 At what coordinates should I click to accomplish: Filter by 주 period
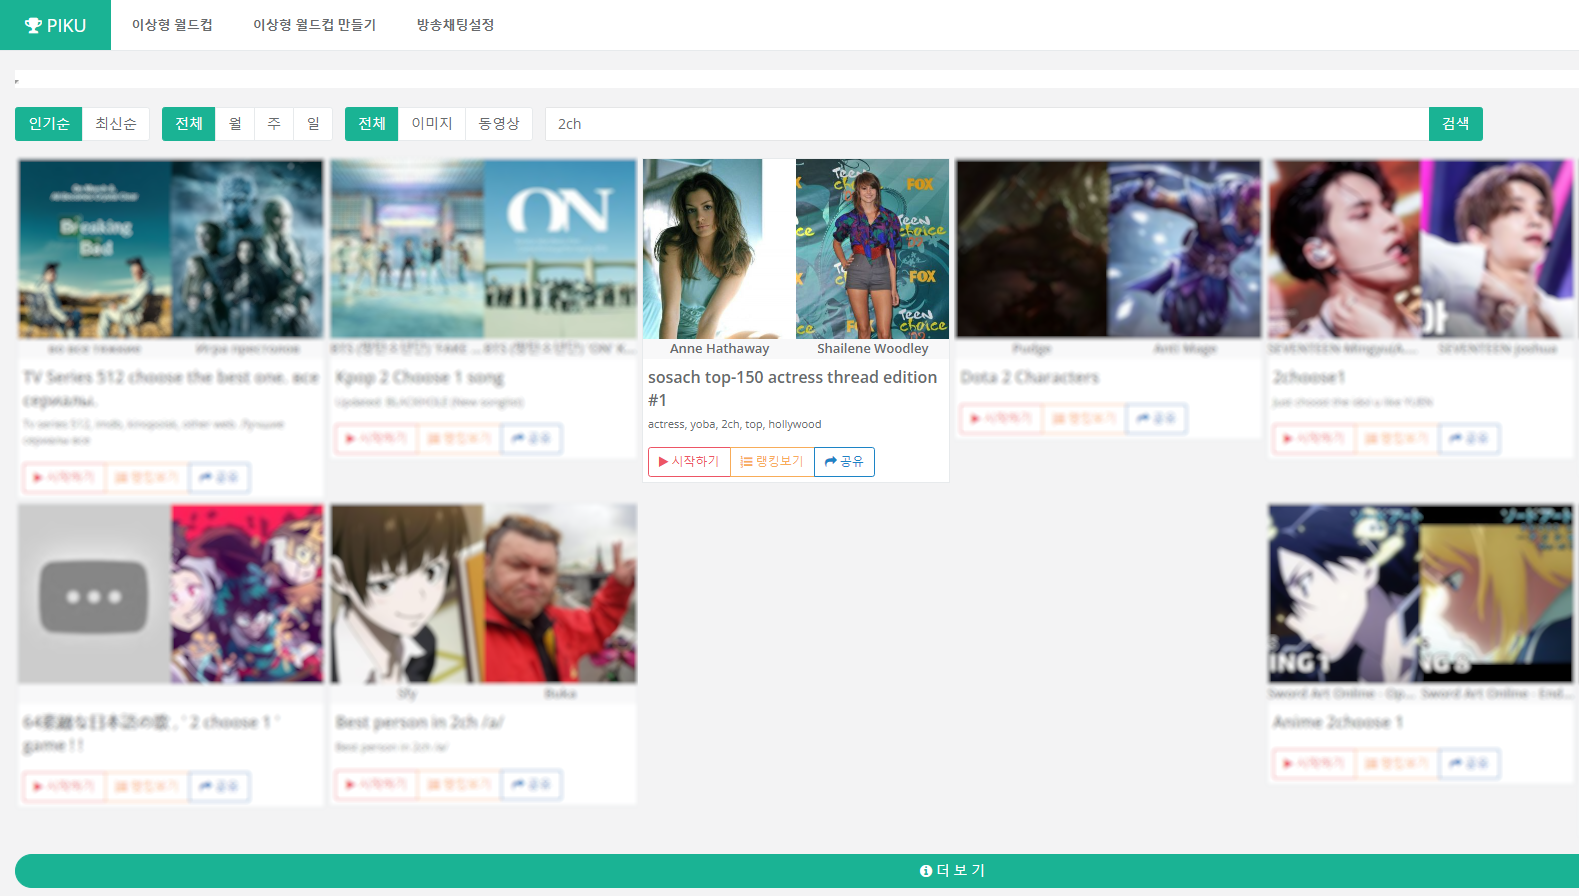tap(274, 124)
